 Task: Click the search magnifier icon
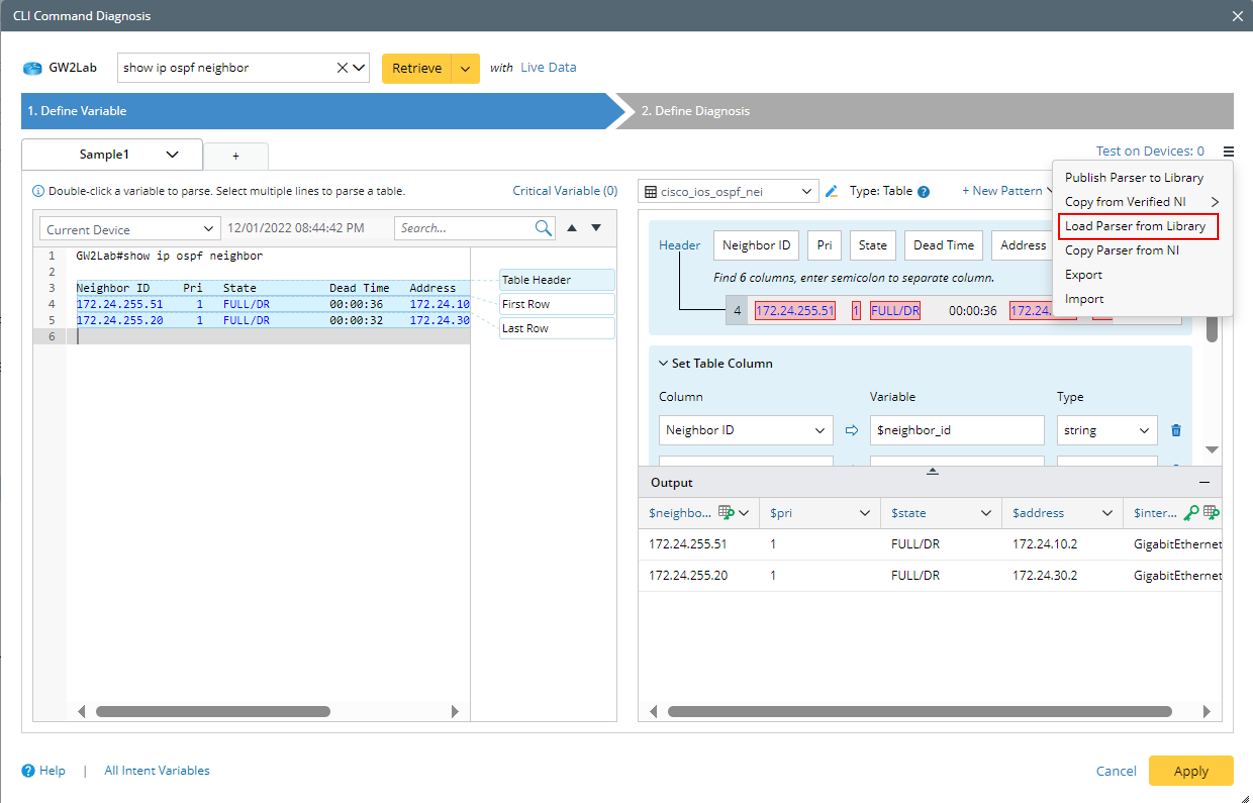[x=543, y=228]
